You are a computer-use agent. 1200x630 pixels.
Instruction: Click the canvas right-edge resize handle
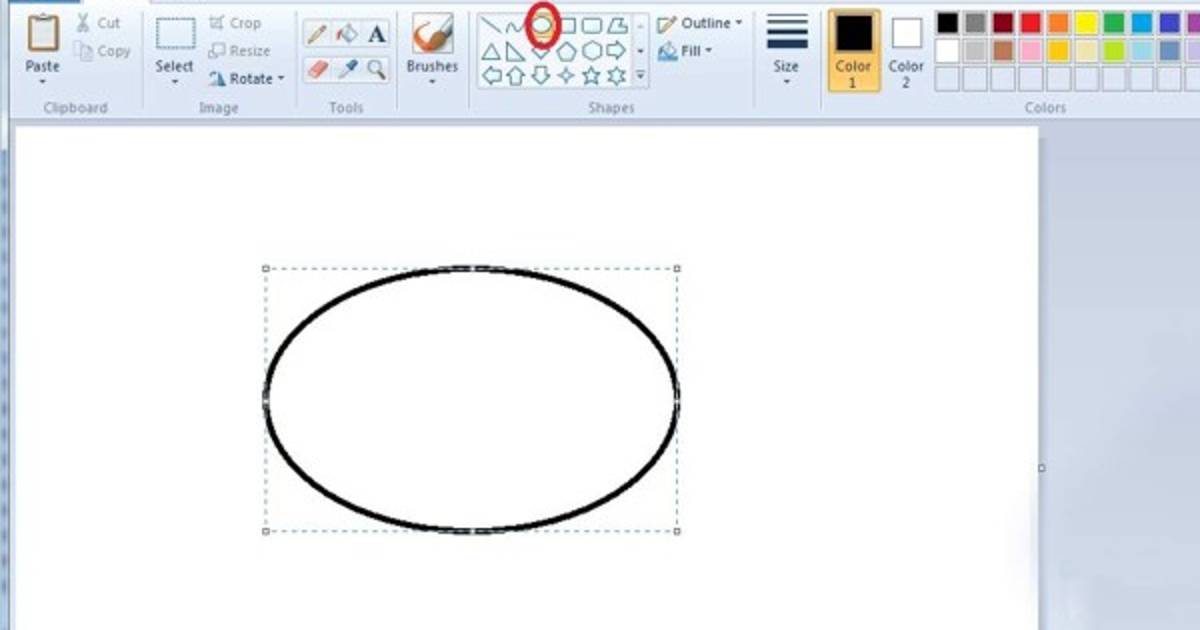pos(1041,467)
